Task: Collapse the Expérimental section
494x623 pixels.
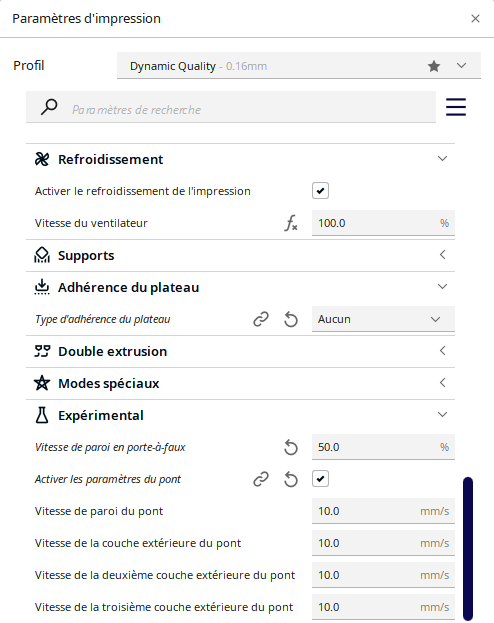Action: click(240, 415)
